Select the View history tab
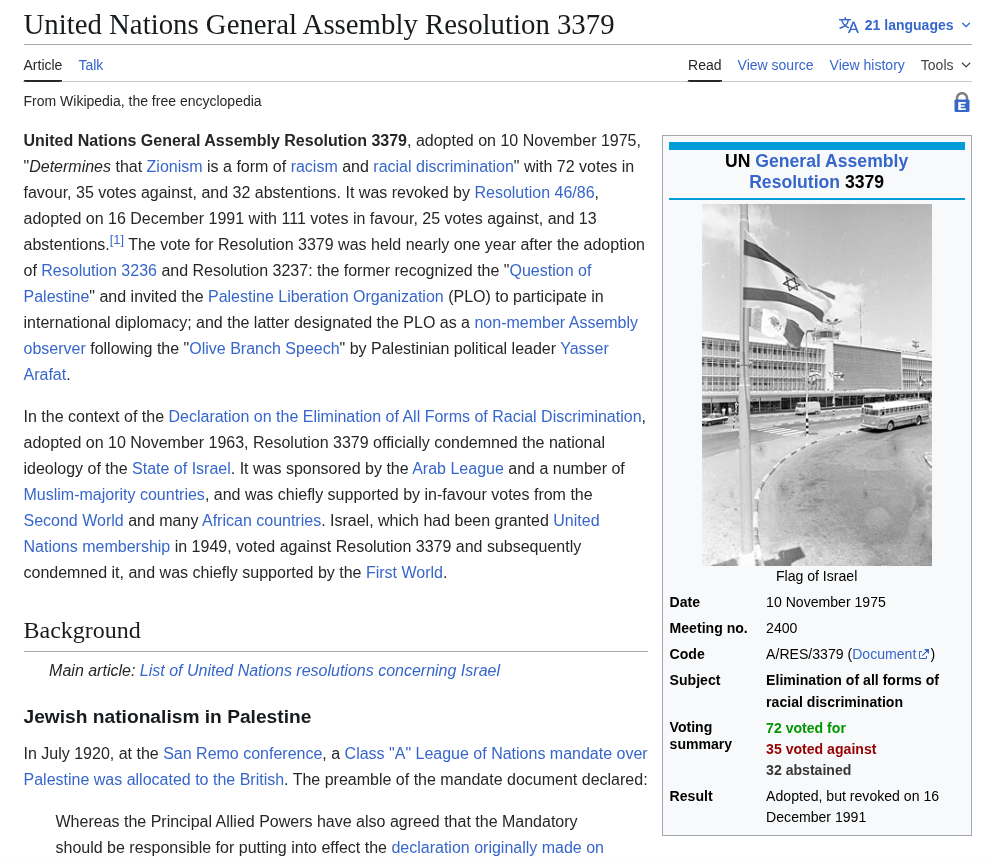 coord(867,65)
